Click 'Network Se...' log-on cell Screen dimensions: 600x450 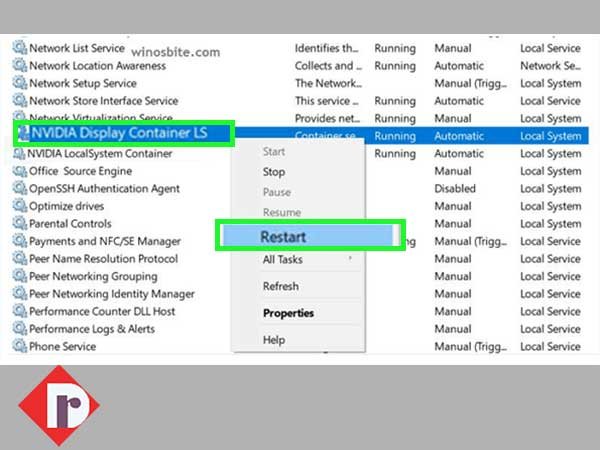(x=551, y=66)
